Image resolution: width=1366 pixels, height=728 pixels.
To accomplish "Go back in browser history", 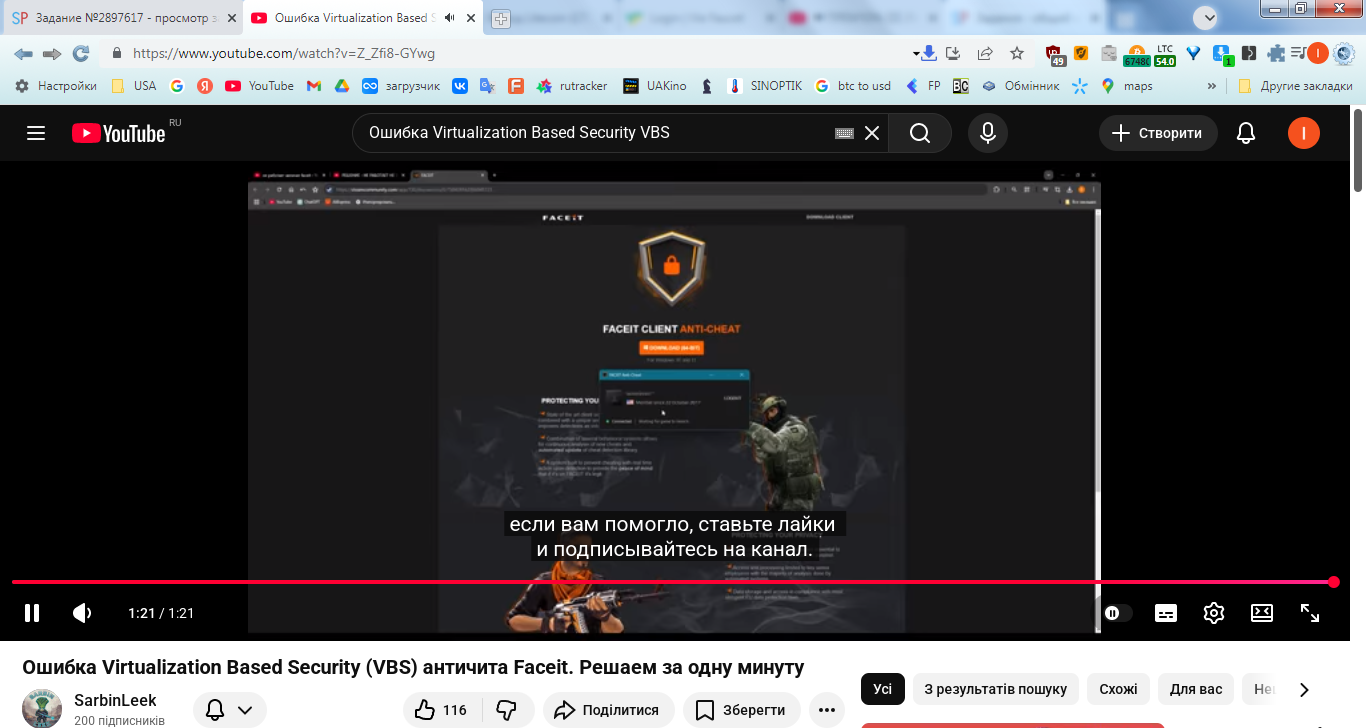I will coord(22,53).
